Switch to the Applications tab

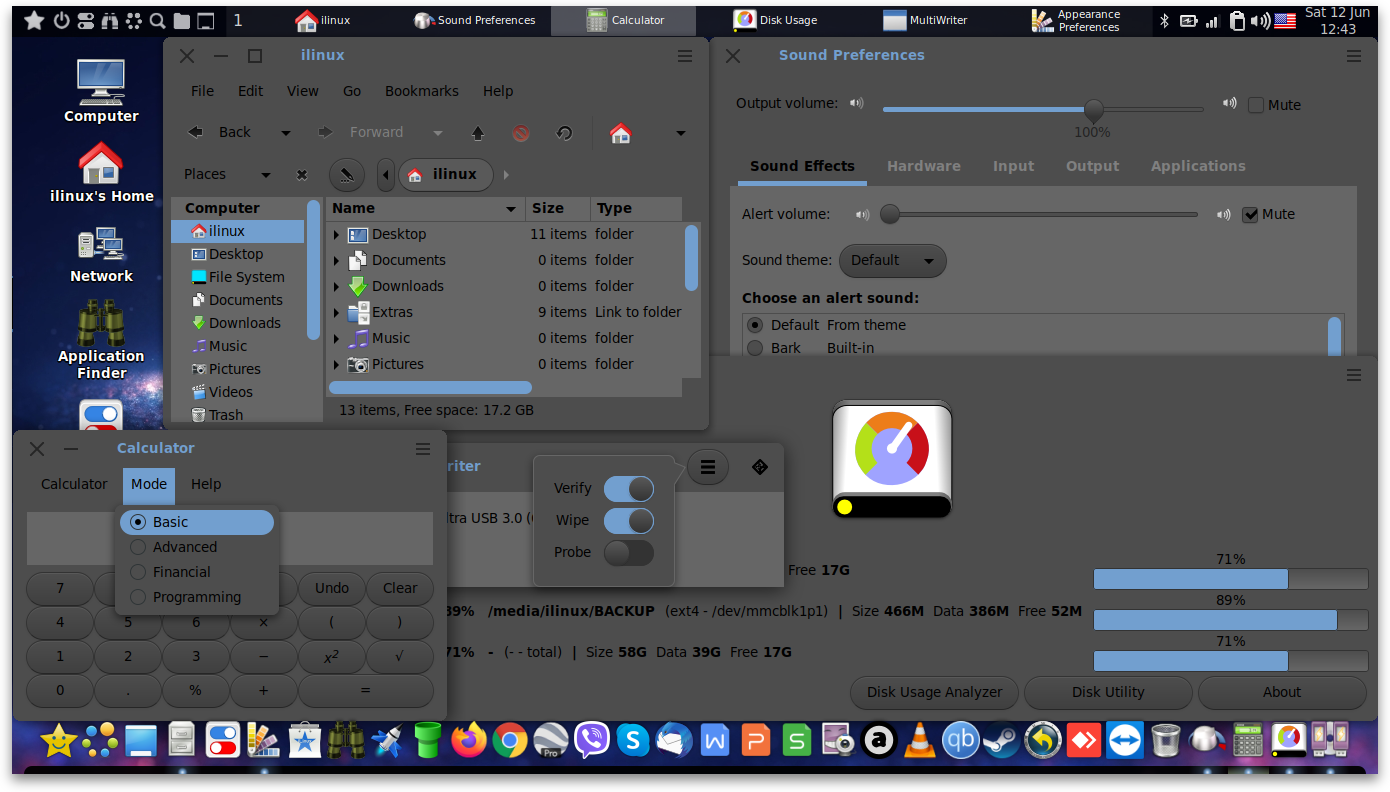(1198, 166)
